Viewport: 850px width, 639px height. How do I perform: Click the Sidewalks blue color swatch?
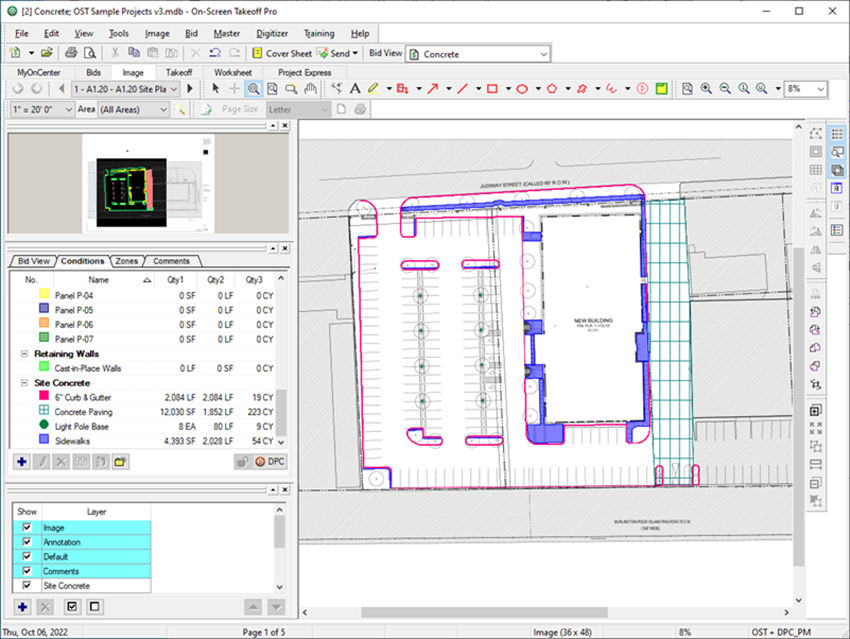click(43, 440)
